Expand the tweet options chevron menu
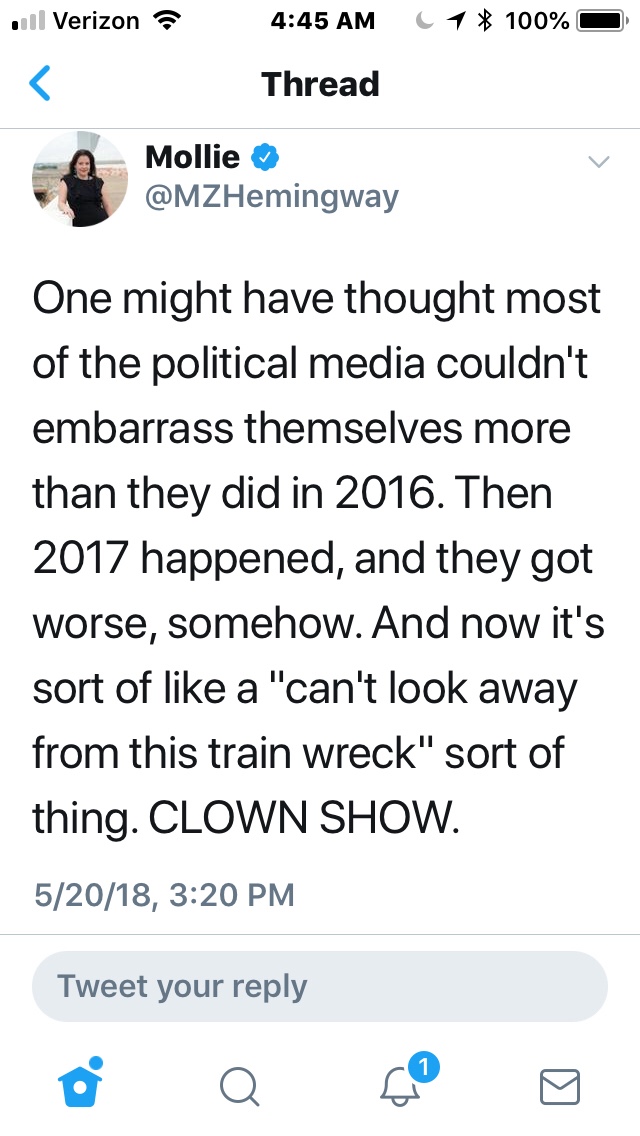The image size is (640, 1136). click(598, 161)
